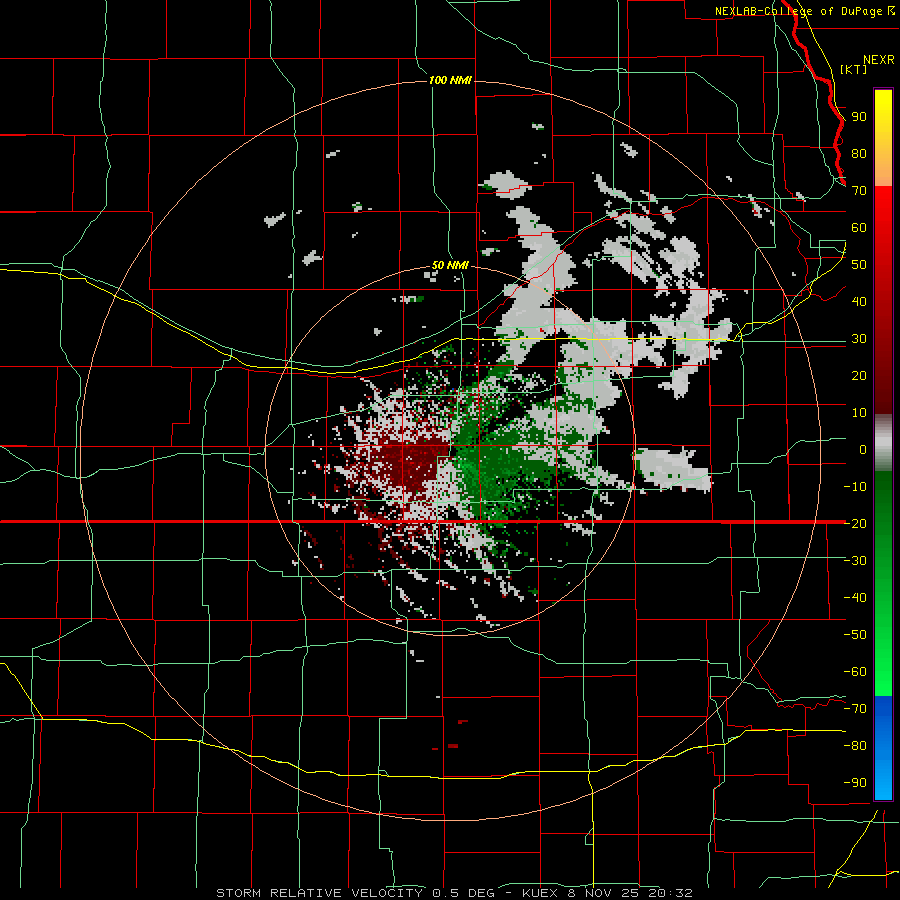Click the positive 40 velocity scale label
The width and height of the screenshot is (900, 900).
click(859, 302)
